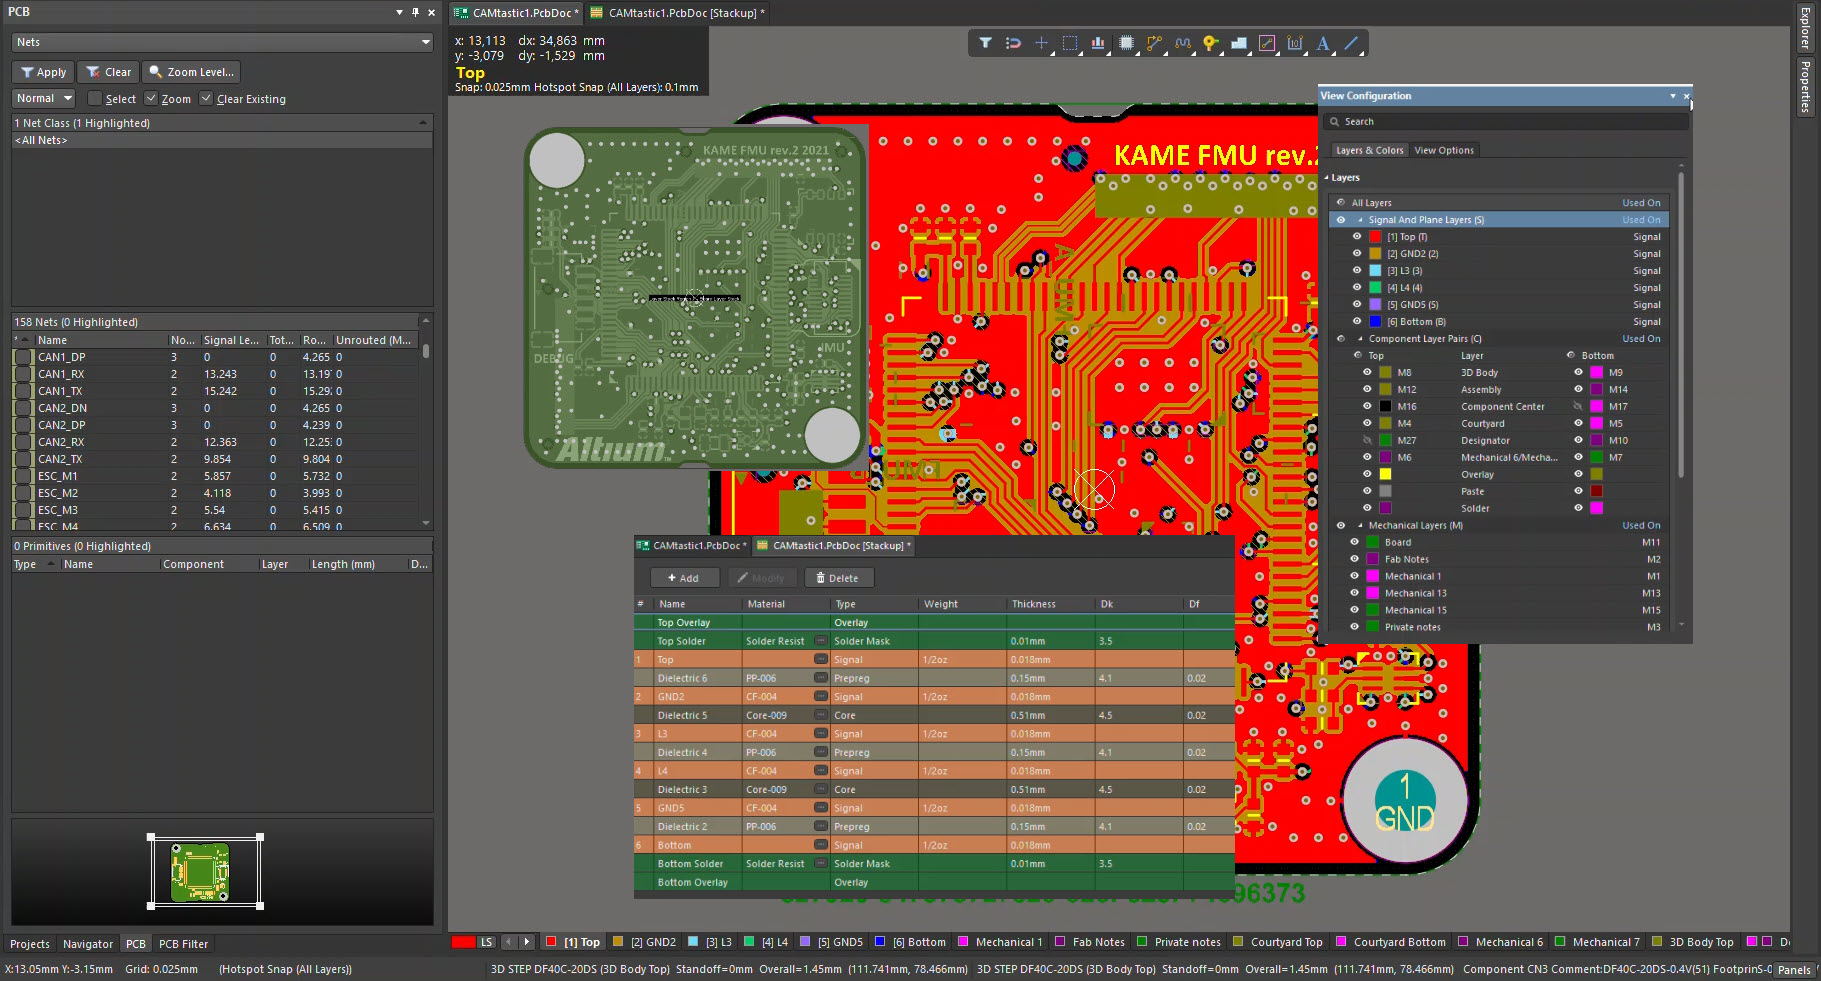Show the M27 Designator top layer
This screenshot has height=981, width=1821.
[x=1367, y=440]
